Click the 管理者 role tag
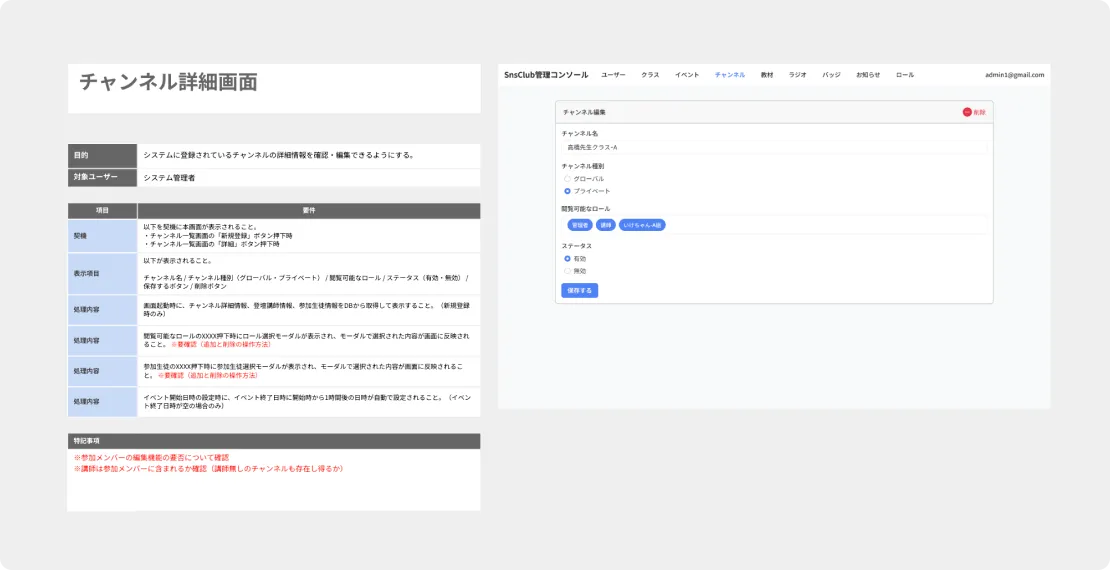Viewport: 1110px width, 570px height. click(580, 225)
